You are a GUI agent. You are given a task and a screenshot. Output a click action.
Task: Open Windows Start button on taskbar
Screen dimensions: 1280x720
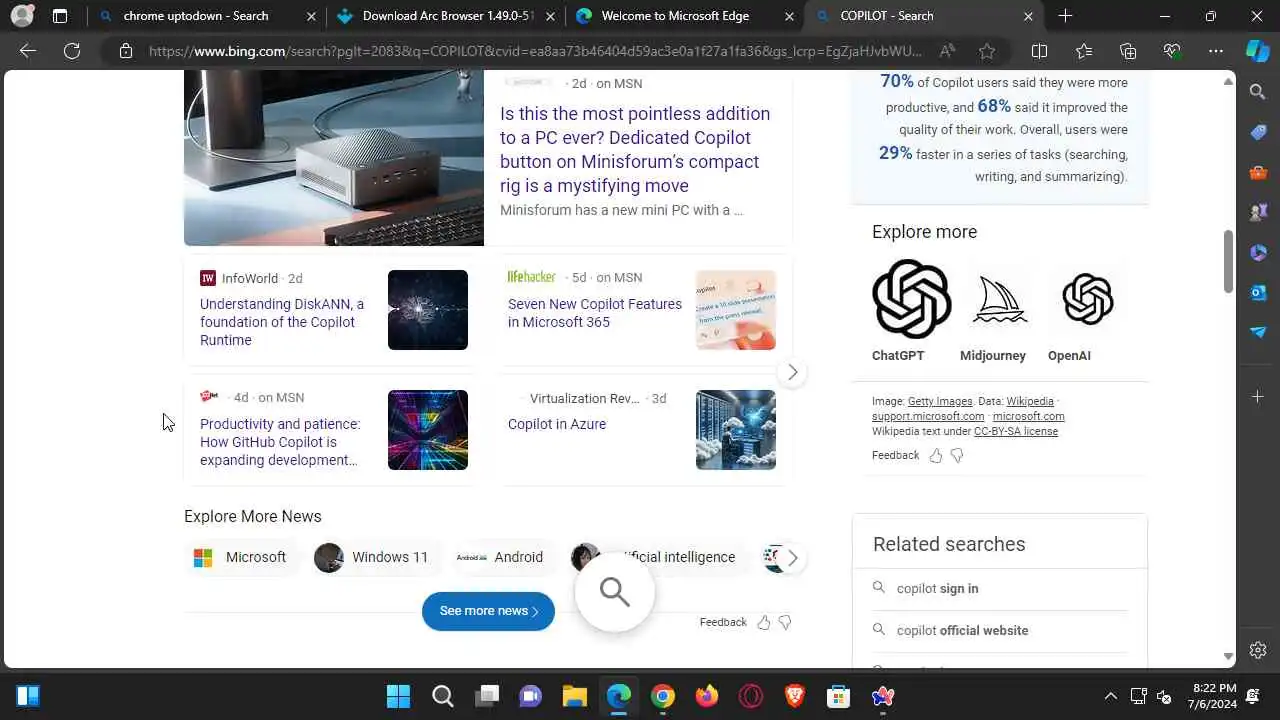[x=398, y=696]
